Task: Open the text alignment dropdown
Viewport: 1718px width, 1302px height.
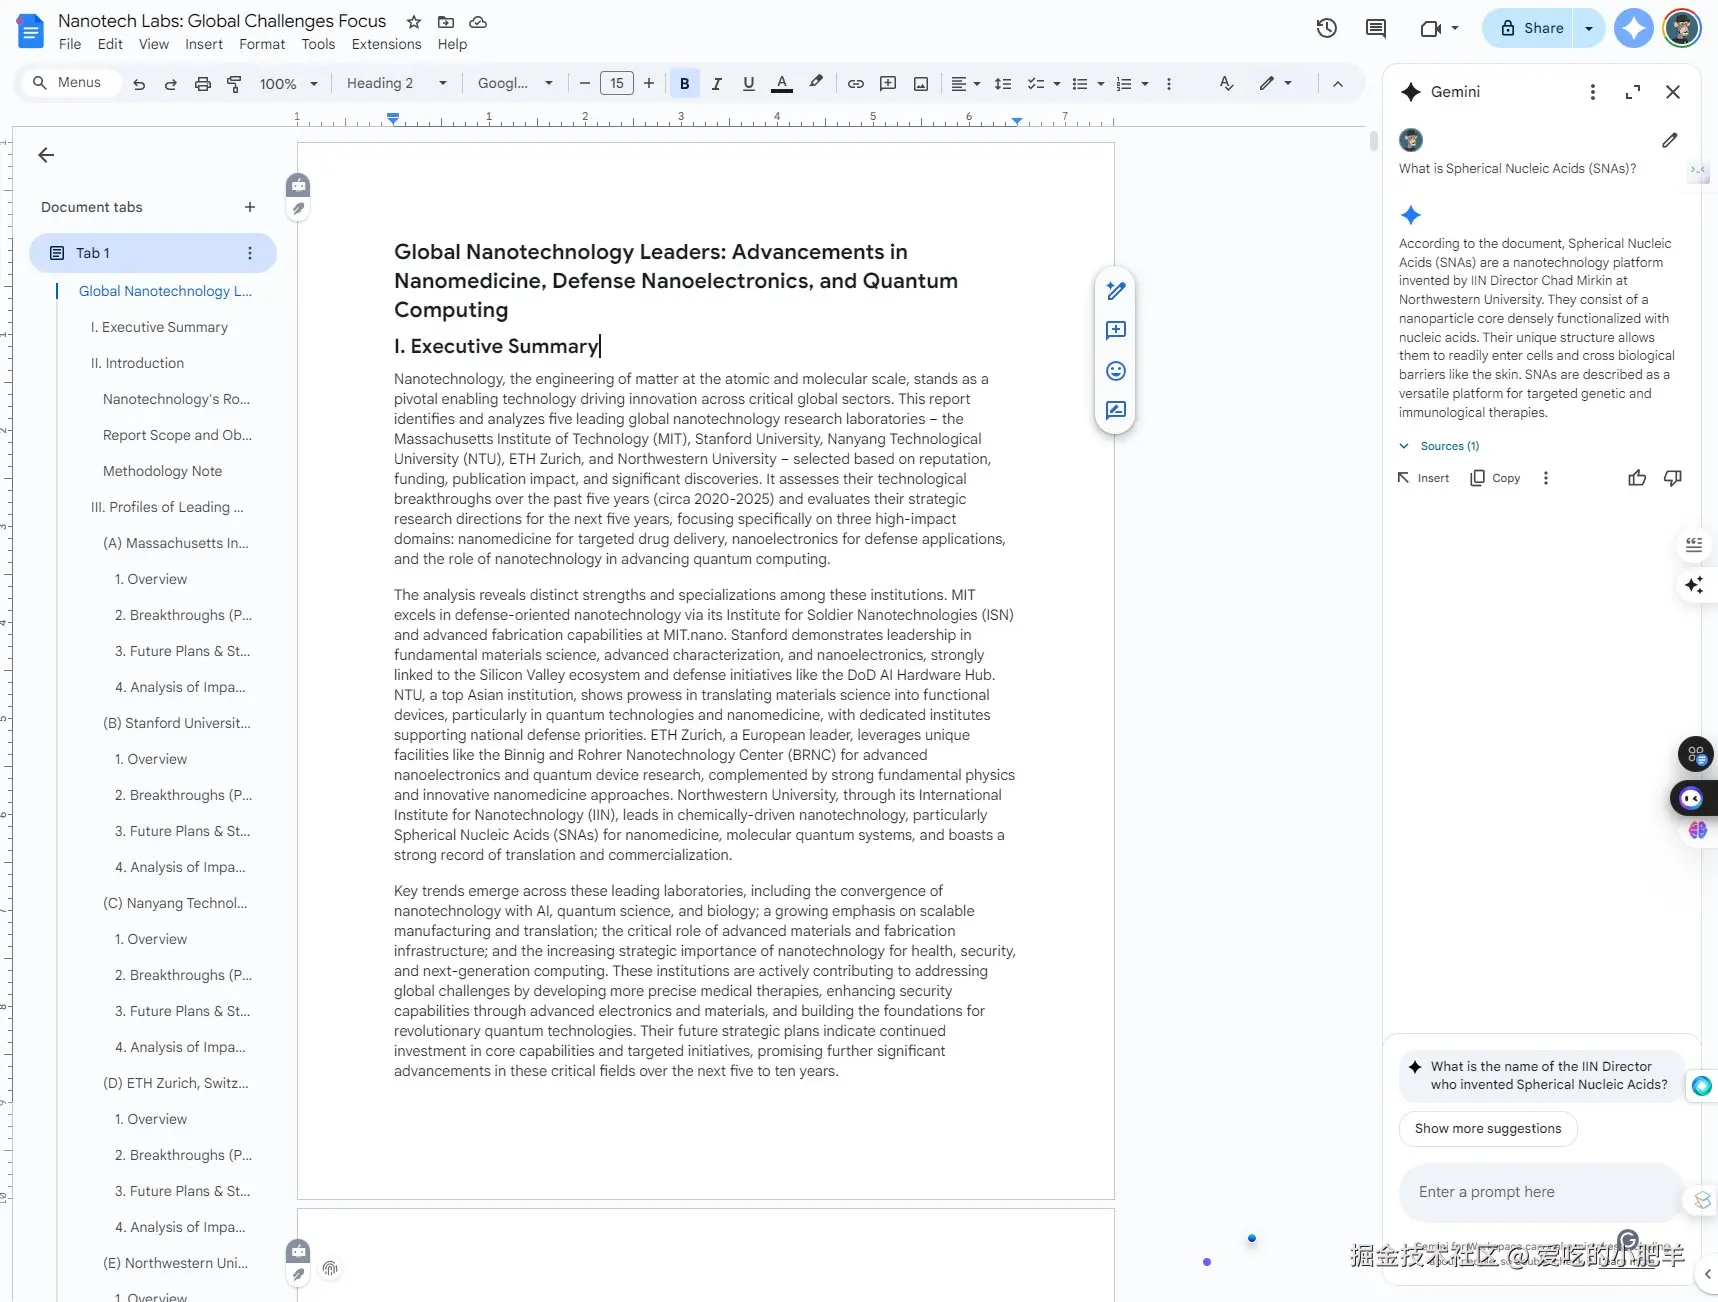Action: coord(965,84)
